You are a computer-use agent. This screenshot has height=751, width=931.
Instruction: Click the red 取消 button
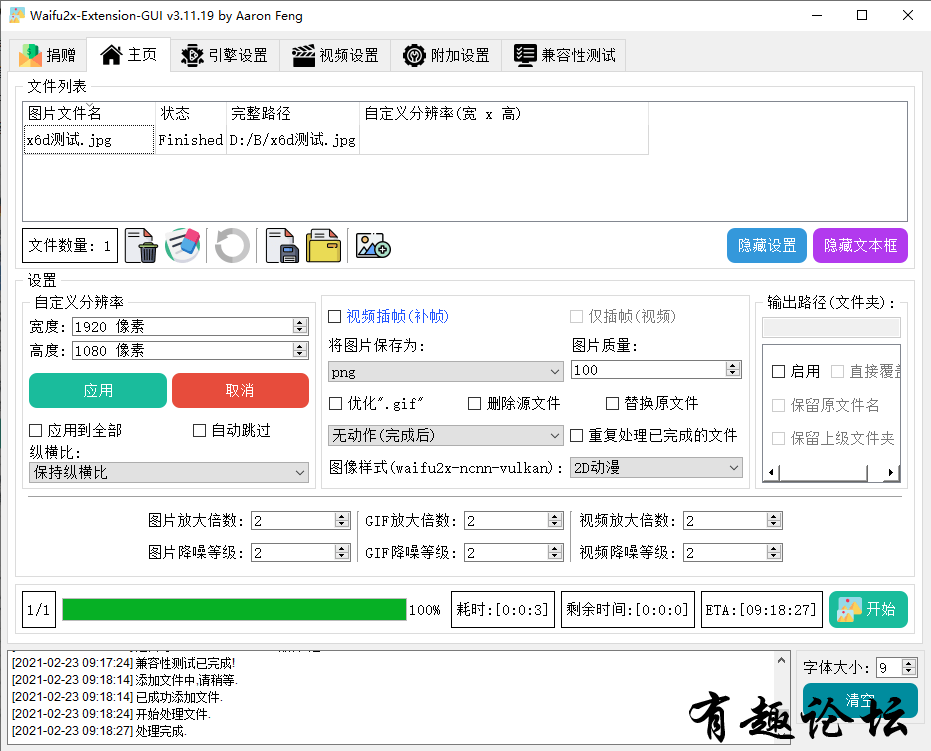tap(240, 390)
